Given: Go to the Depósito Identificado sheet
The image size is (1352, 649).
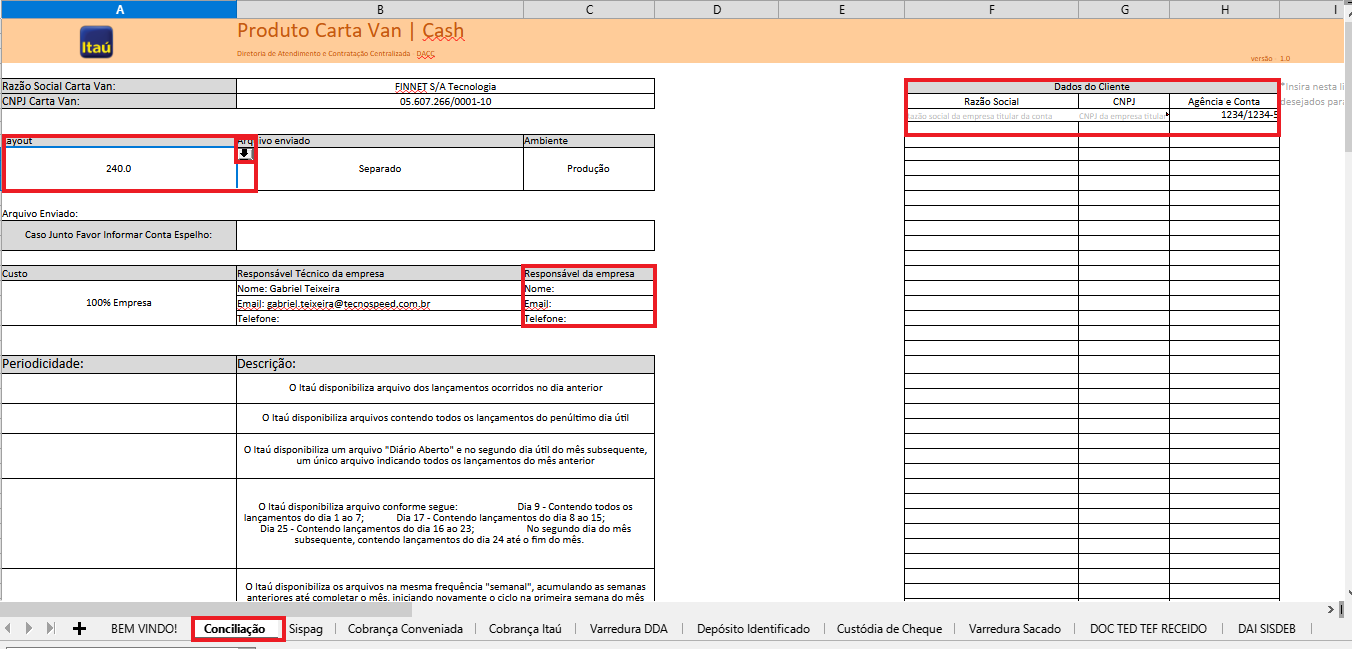Looking at the screenshot, I should pos(753,629).
